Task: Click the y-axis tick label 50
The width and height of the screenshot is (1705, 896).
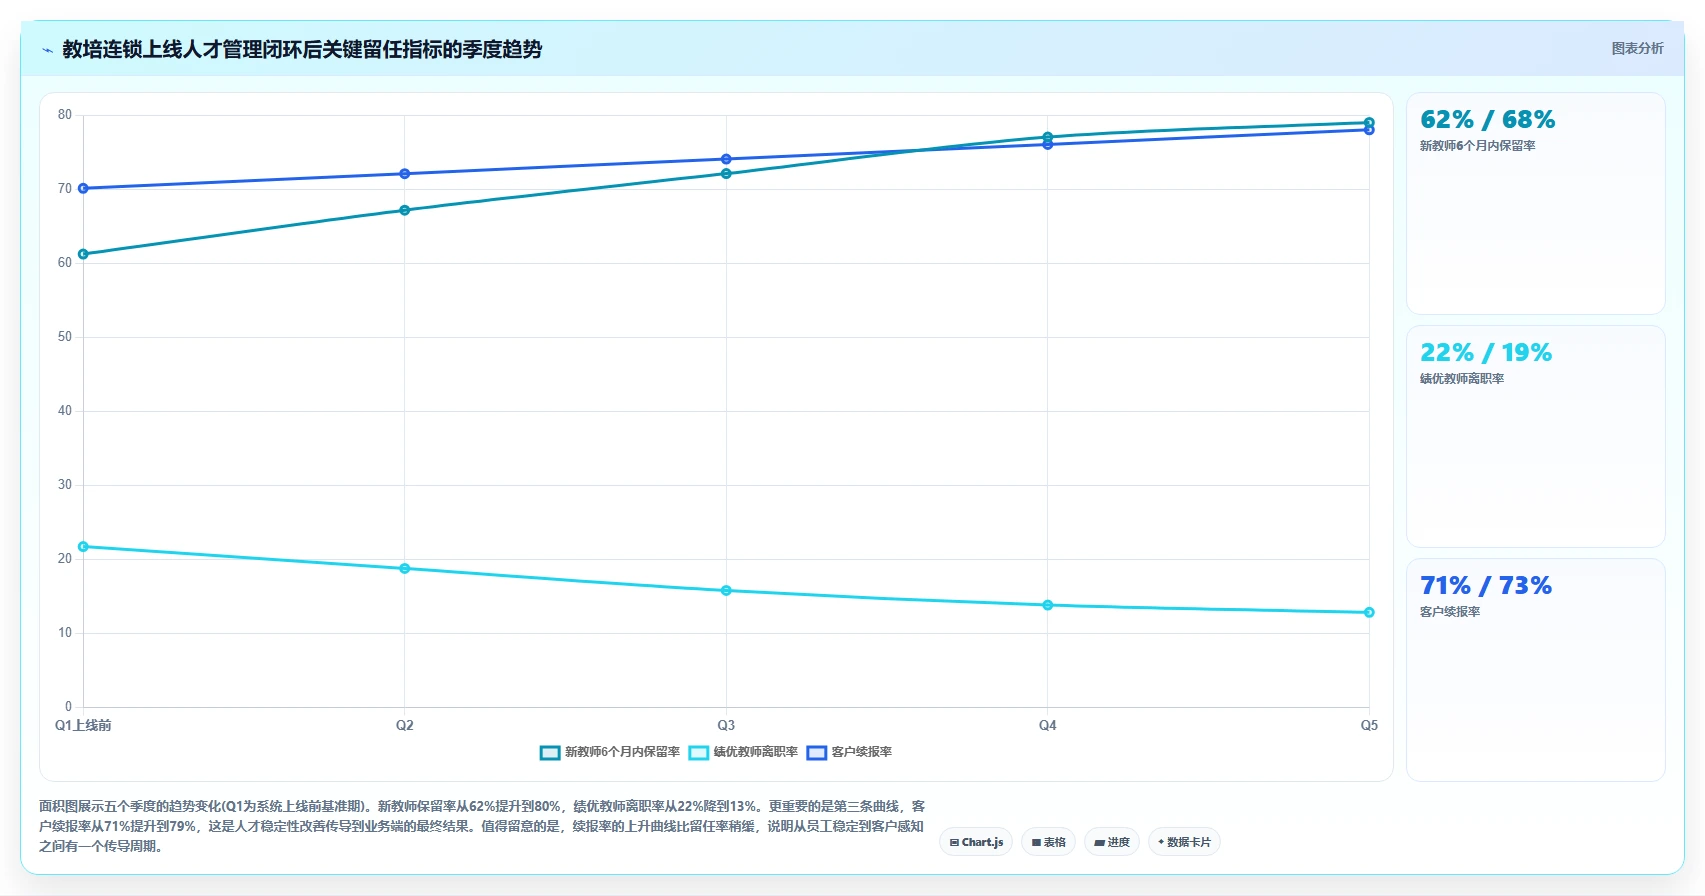Action: [x=65, y=337]
